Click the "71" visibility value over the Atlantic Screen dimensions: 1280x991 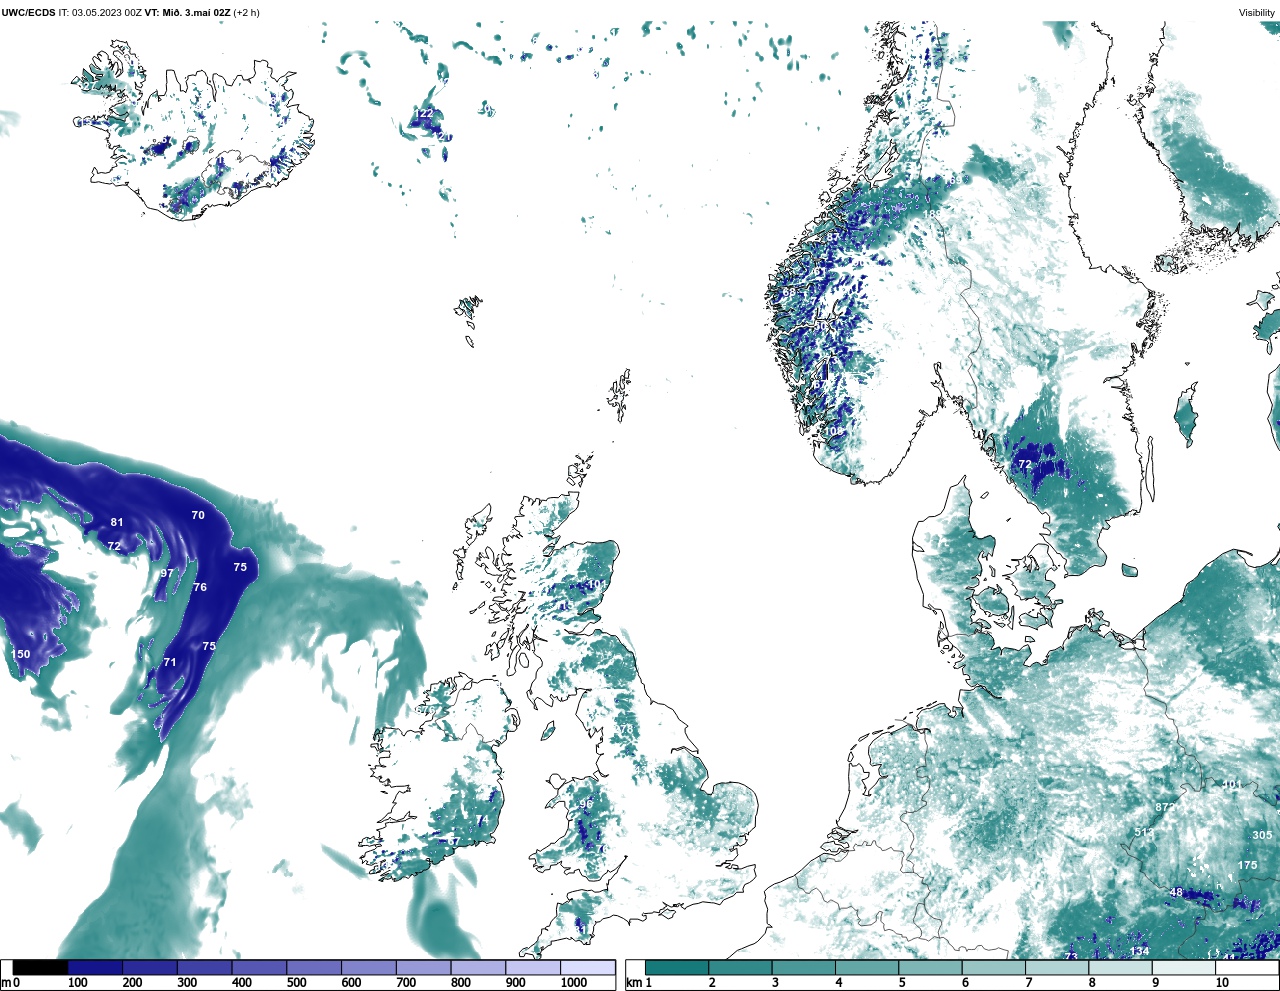coord(170,662)
